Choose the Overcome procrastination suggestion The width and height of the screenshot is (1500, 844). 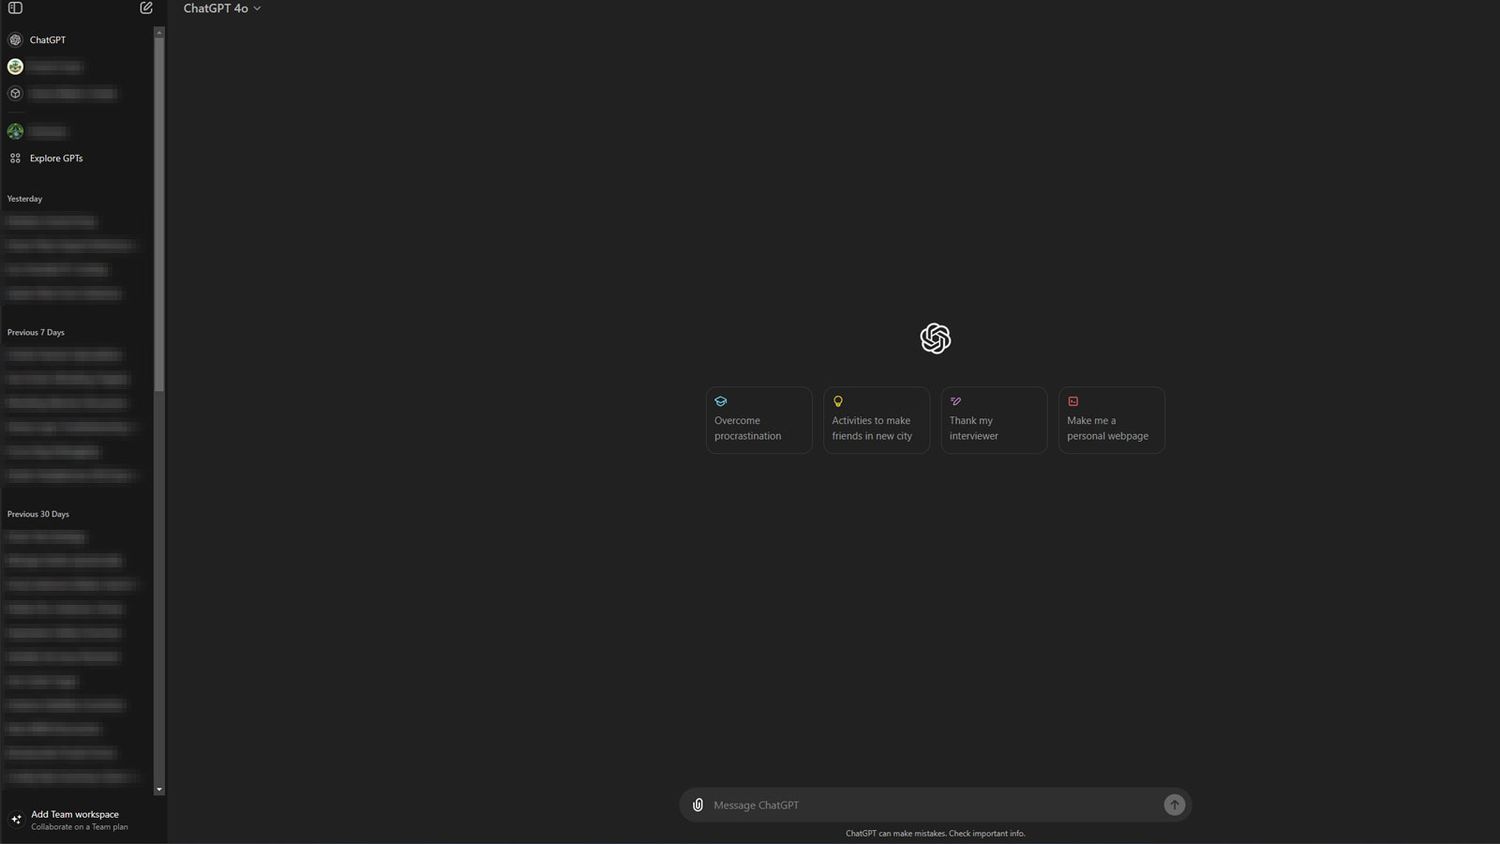759,420
